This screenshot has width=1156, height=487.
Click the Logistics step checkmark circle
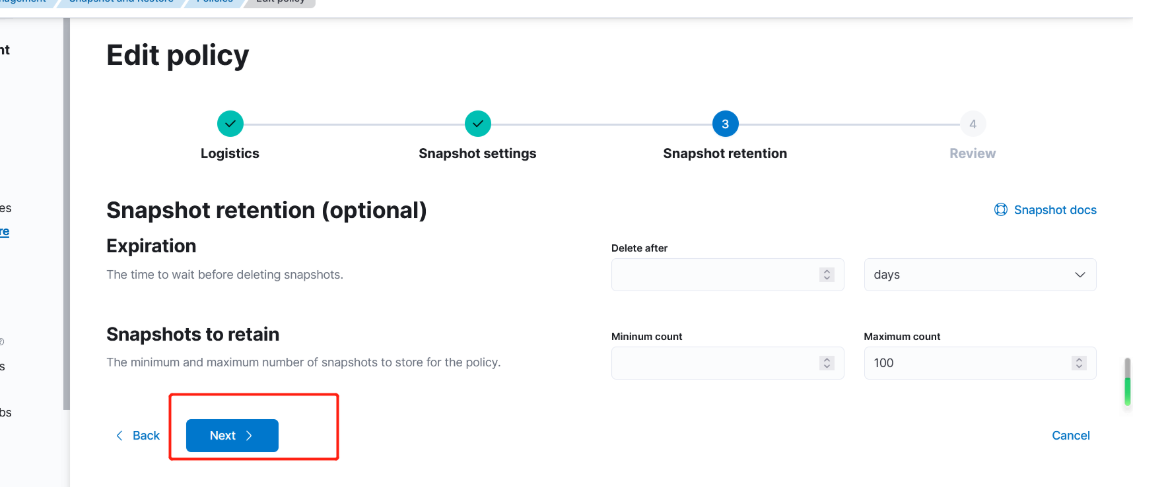(230, 124)
